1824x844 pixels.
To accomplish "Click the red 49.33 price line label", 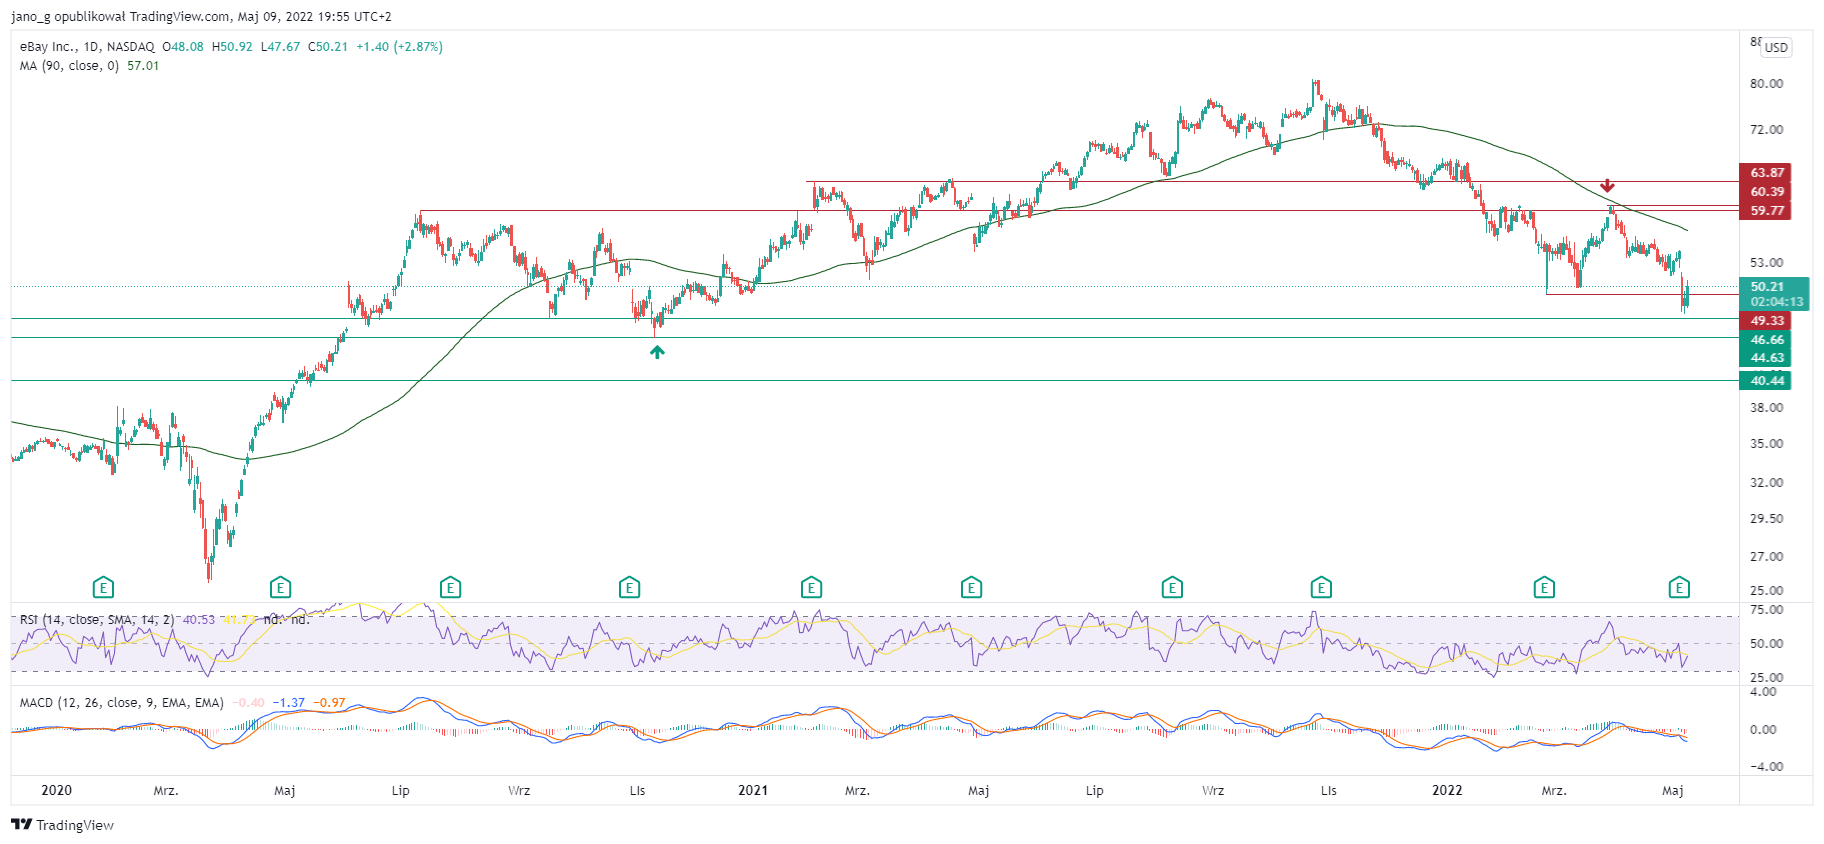I will tap(1767, 321).
